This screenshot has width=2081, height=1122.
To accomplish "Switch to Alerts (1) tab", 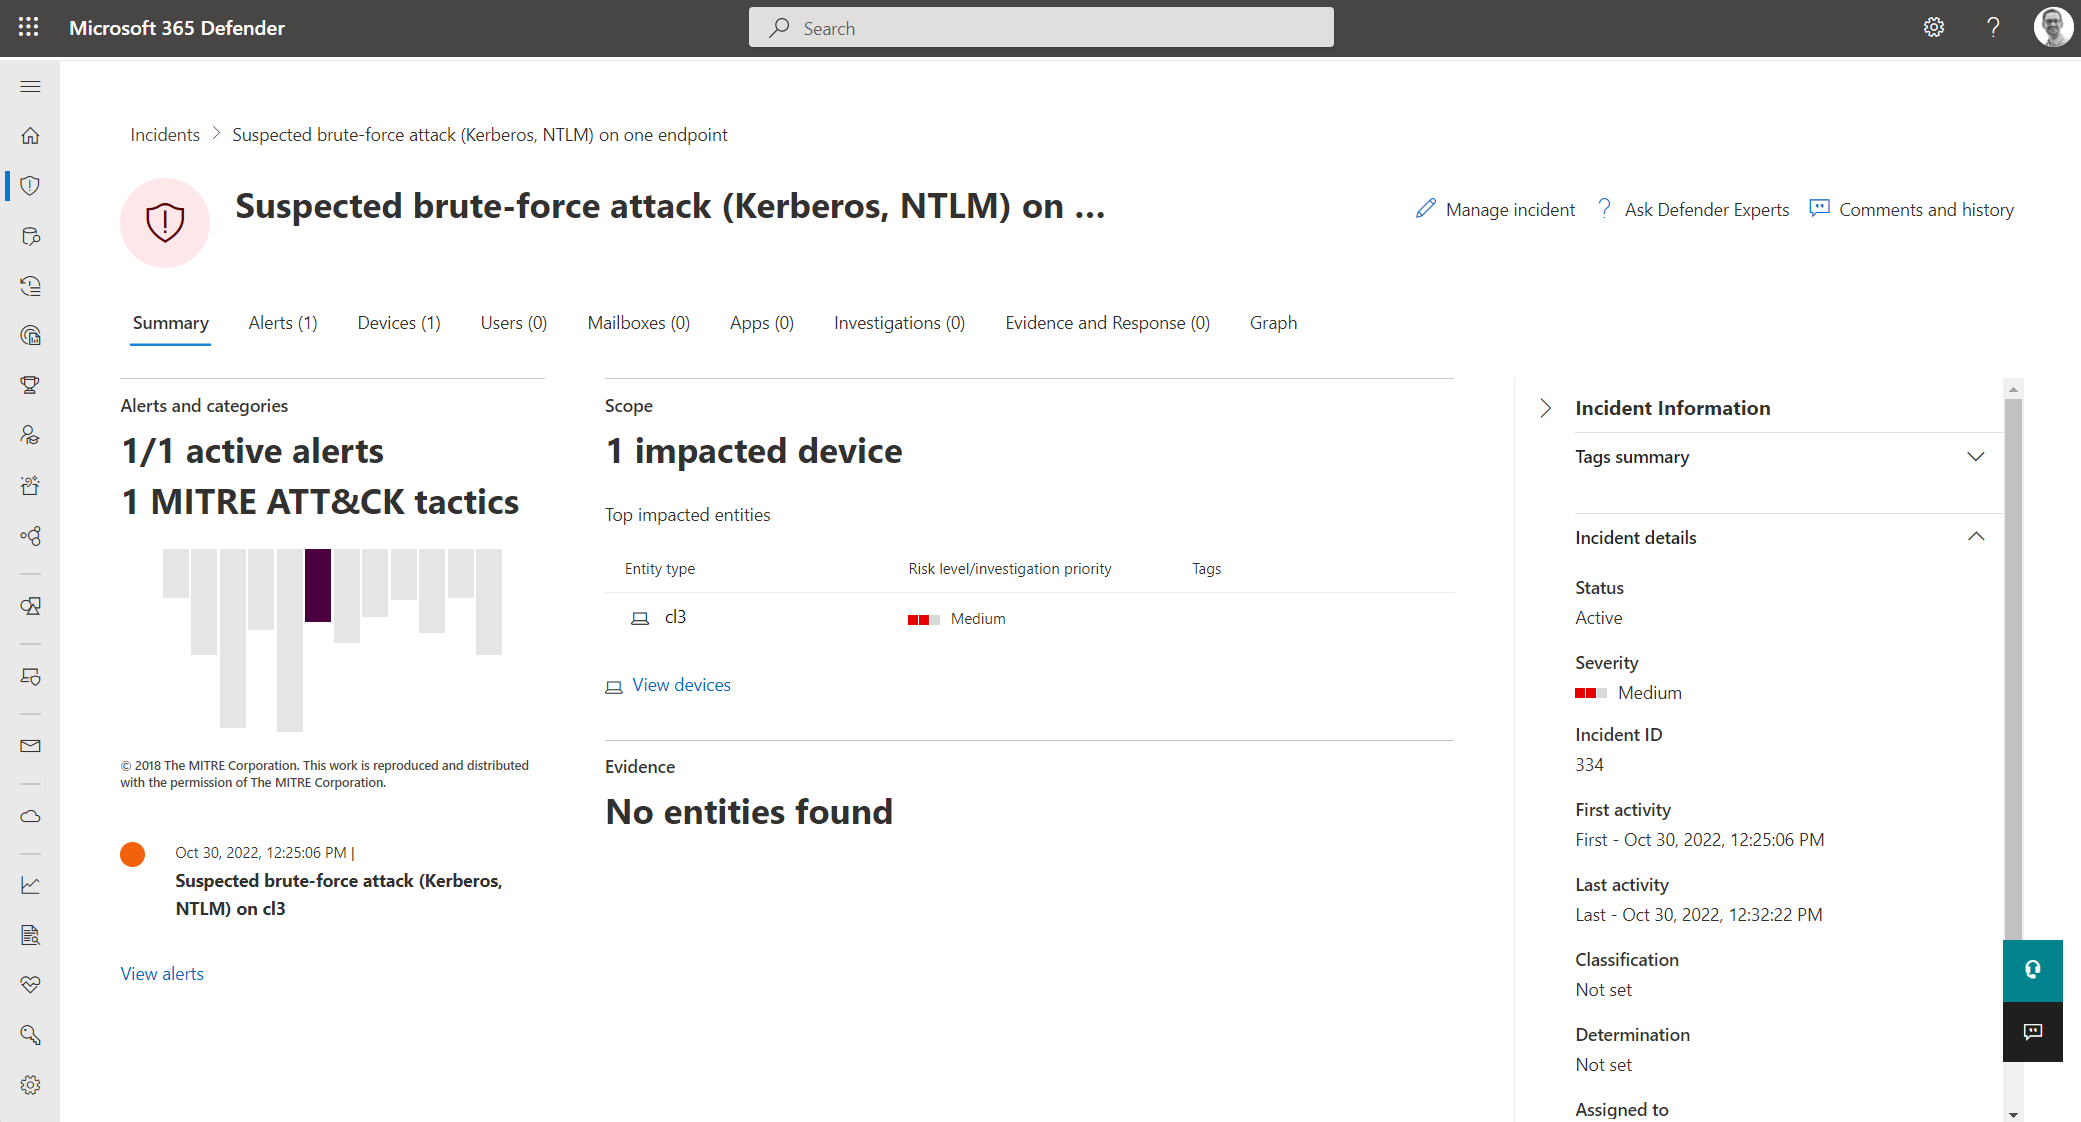I will tap(283, 323).
